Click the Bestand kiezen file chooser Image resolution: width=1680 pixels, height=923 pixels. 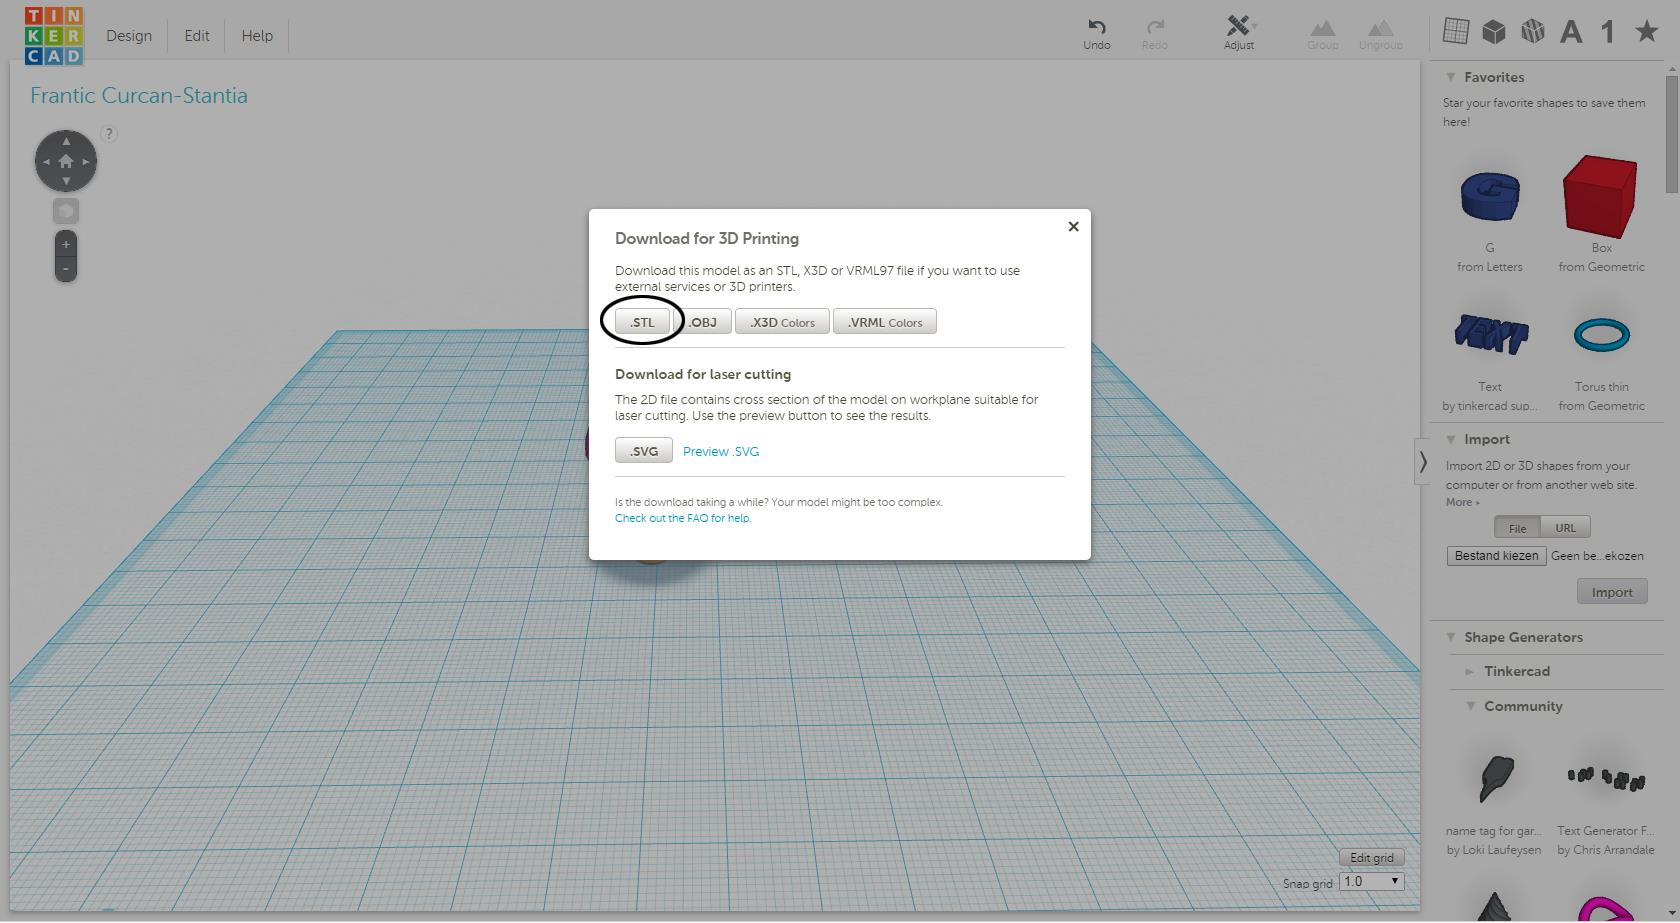pyautogui.click(x=1496, y=556)
